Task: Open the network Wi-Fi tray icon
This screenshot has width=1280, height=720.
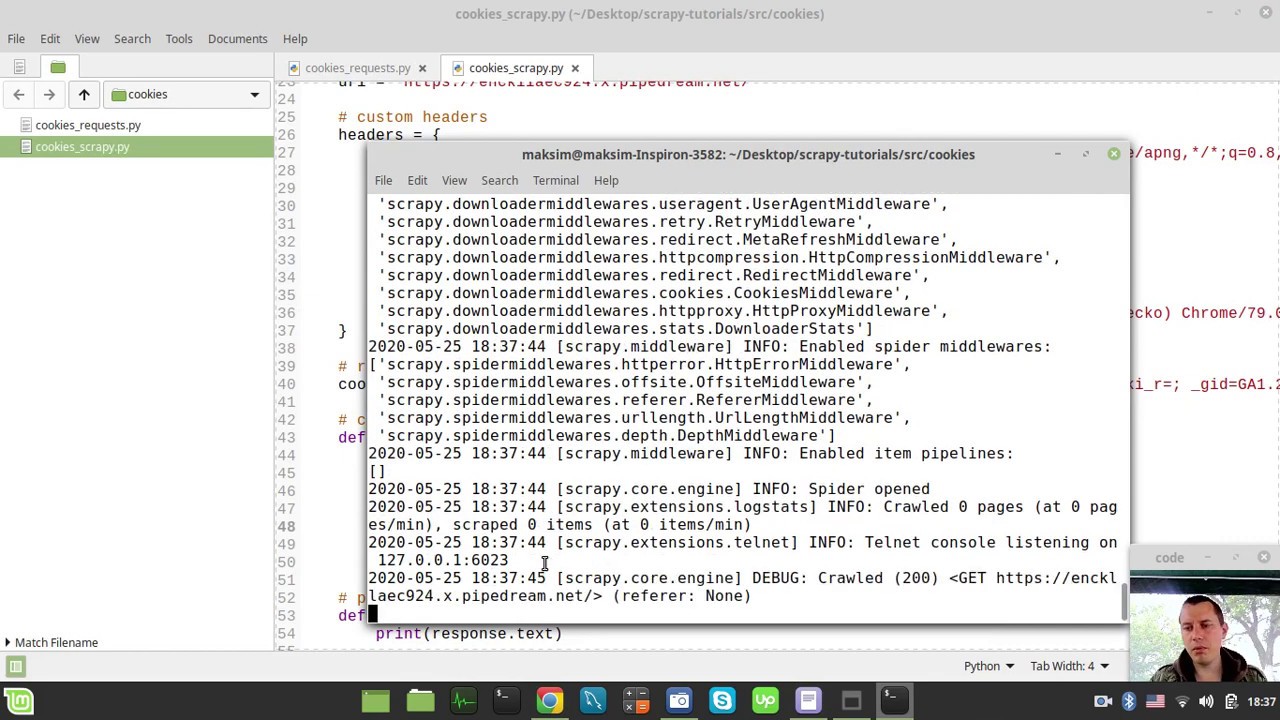Action: coord(1182,701)
